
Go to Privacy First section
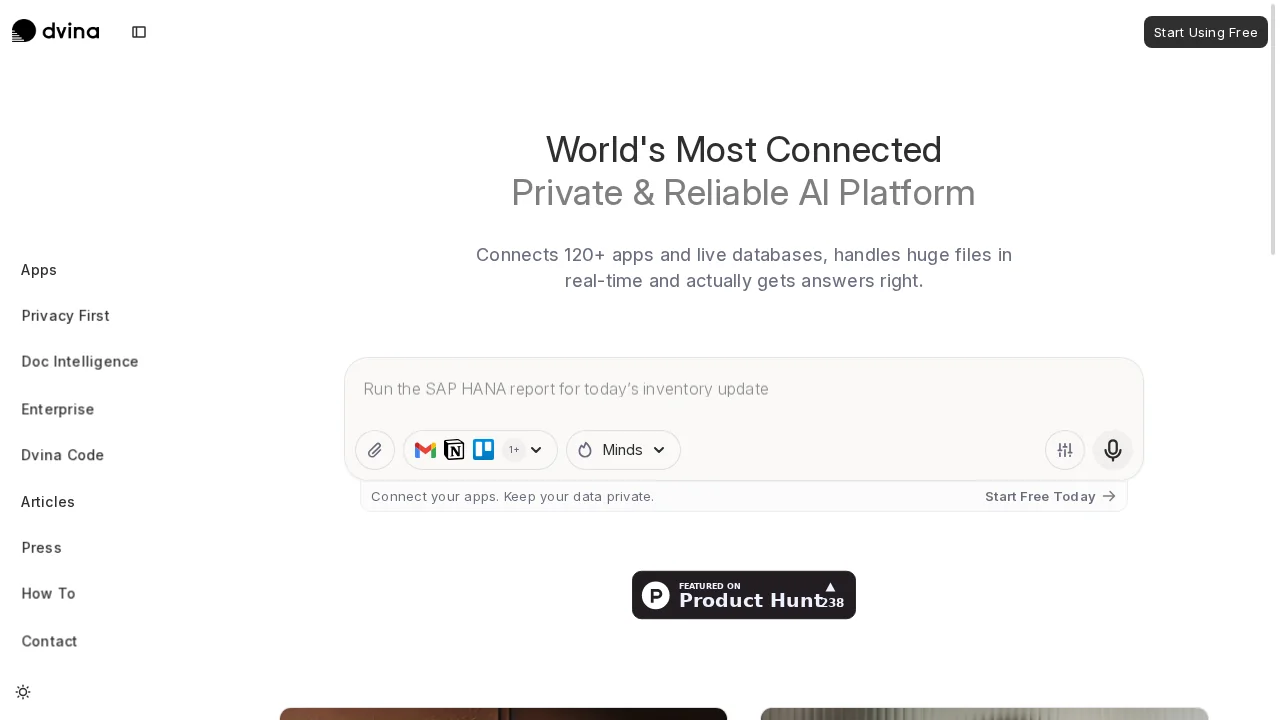pyautogui.click(x=66, y=316)
